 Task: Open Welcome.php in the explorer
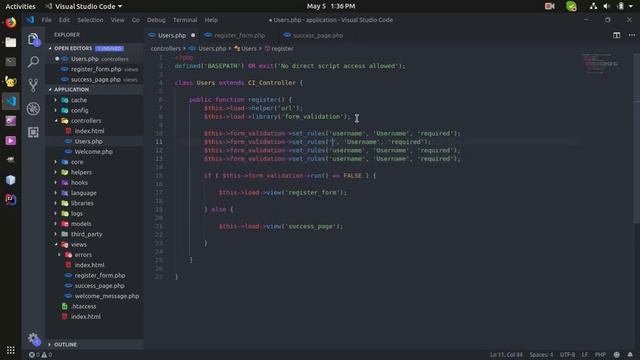(94, 151)
